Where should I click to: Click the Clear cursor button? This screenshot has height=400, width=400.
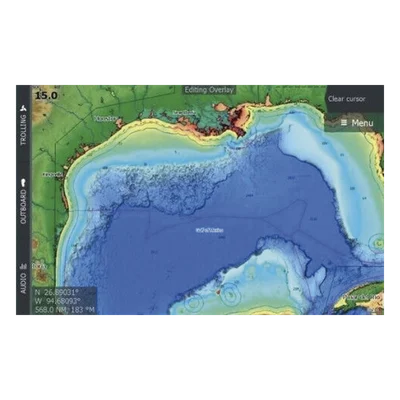tap(346, 99)
